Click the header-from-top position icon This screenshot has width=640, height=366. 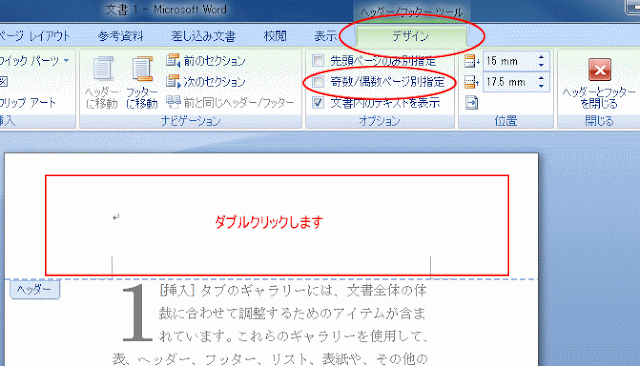(471, 61)
